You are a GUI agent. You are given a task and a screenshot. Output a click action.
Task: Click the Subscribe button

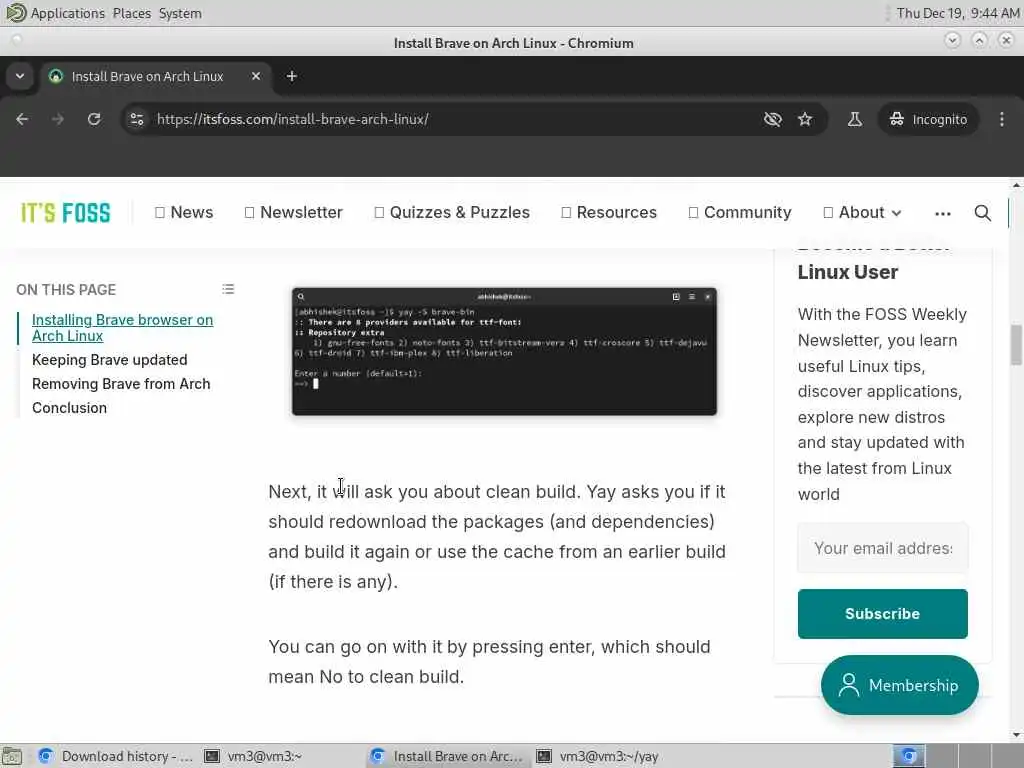tap(882, 614)
